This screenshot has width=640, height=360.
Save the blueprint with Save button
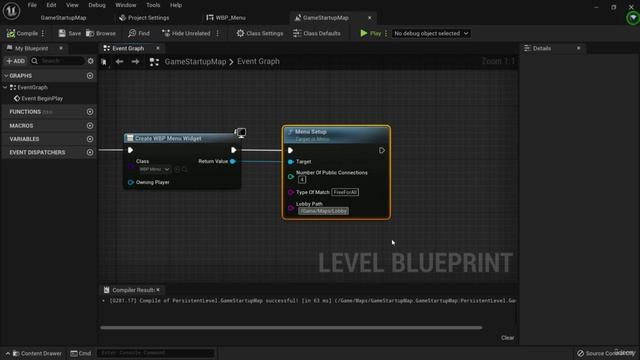pyautogui.click(x=69, y=33)
